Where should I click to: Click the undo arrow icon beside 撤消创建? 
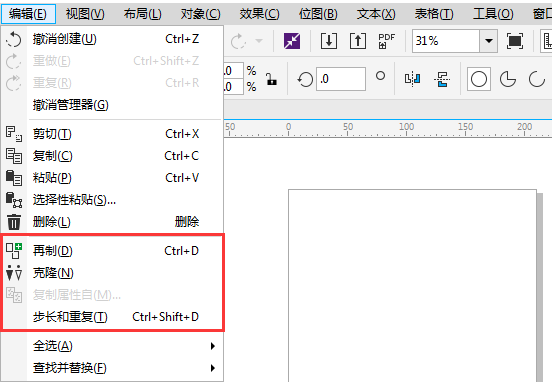click(14, 39)
